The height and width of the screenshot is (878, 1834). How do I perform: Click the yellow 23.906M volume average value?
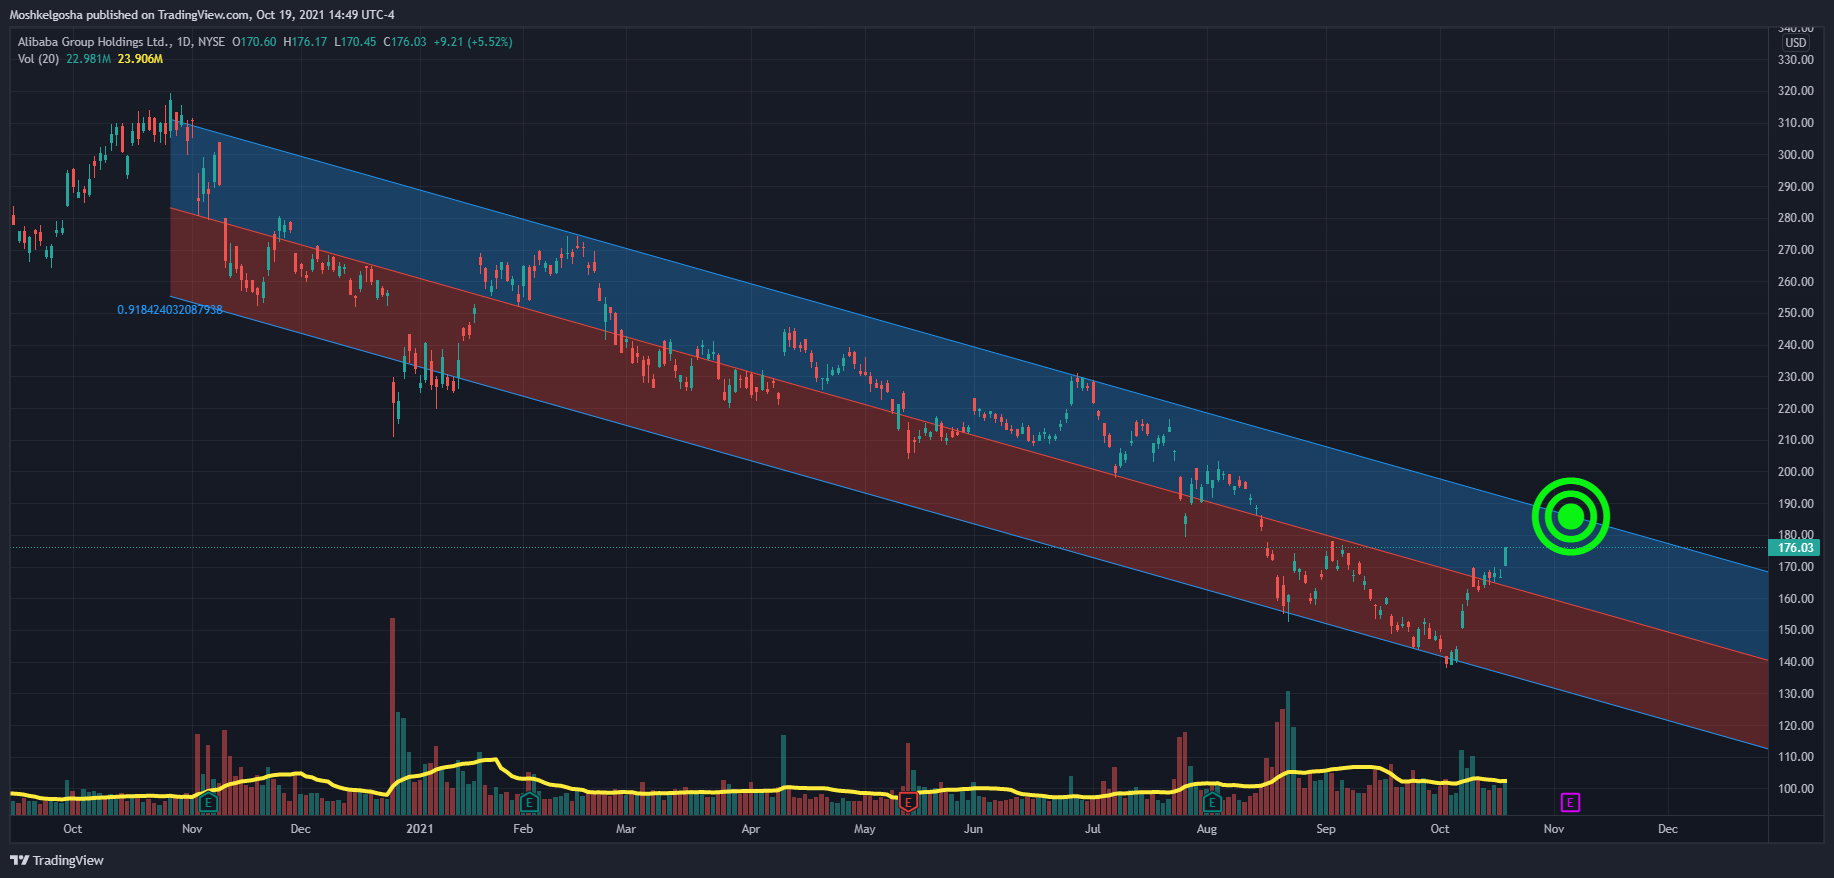click(x=140, y=59)
